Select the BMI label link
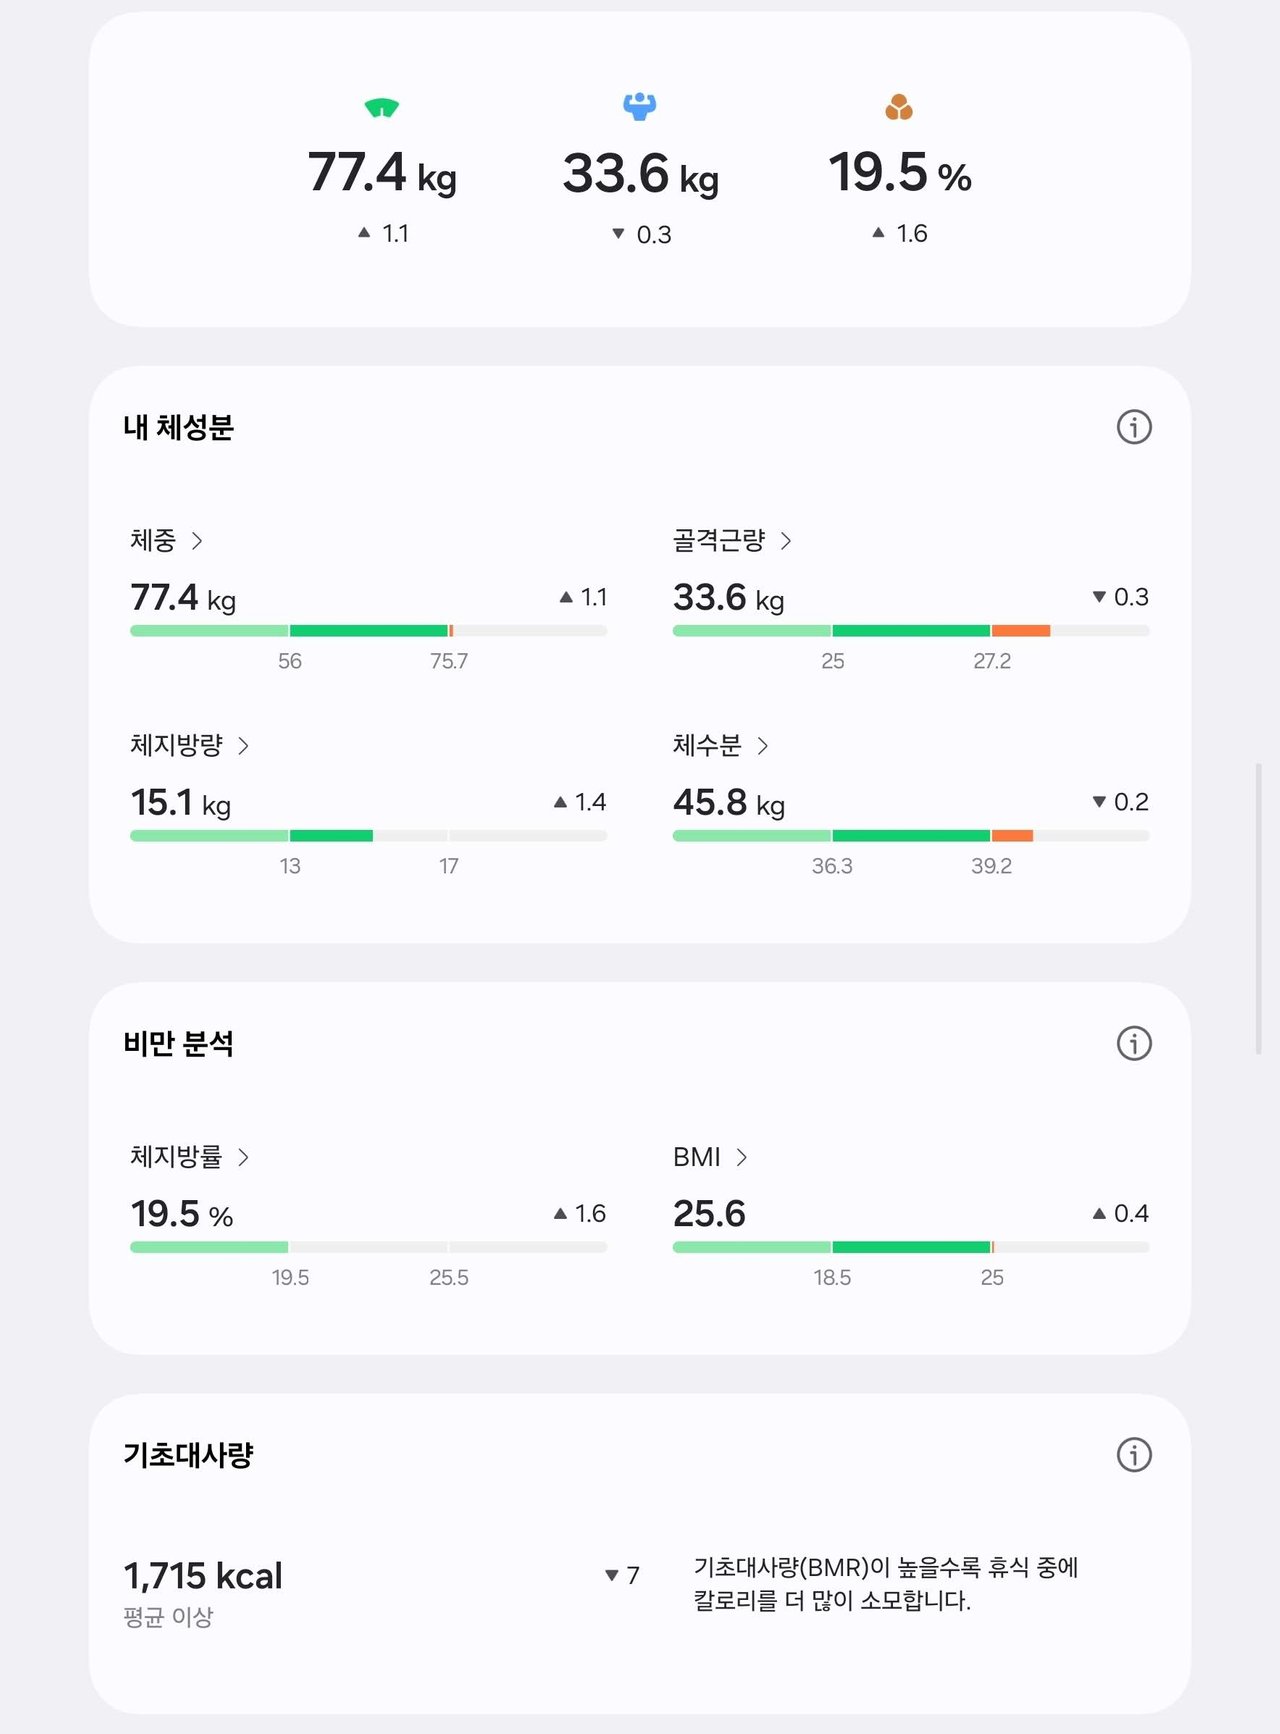This screenshot has height=1734, width=1280. point(697,1157)
